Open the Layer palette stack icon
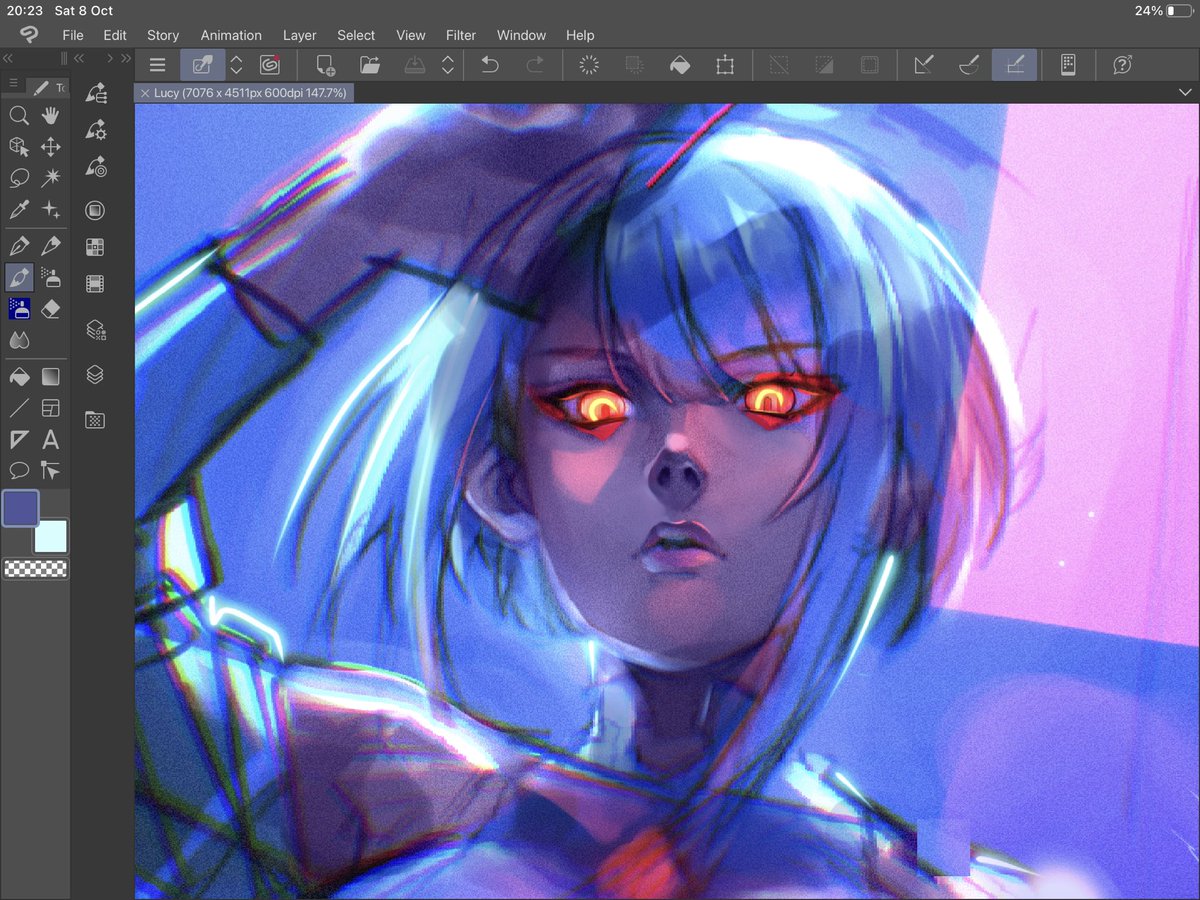 95,374
